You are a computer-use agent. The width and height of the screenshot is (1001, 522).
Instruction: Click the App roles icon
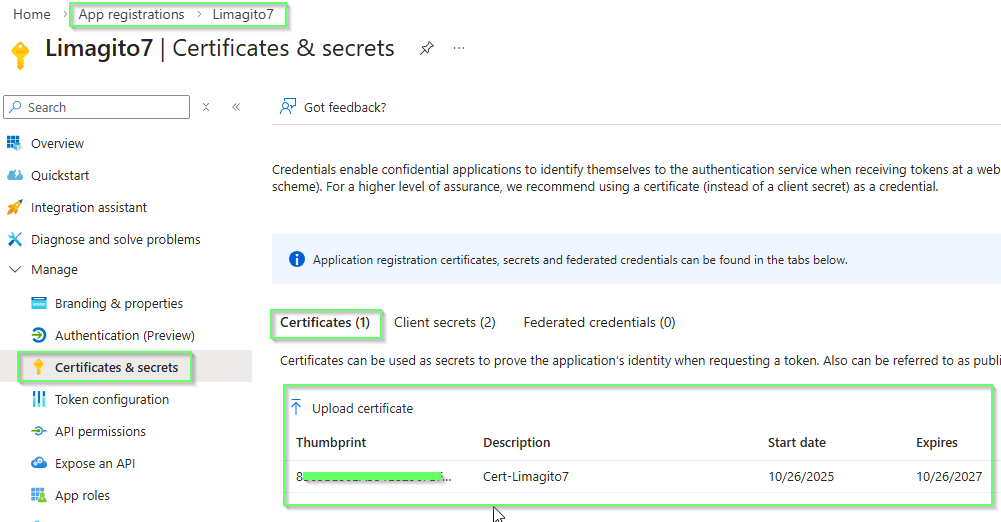coord(39,495)
